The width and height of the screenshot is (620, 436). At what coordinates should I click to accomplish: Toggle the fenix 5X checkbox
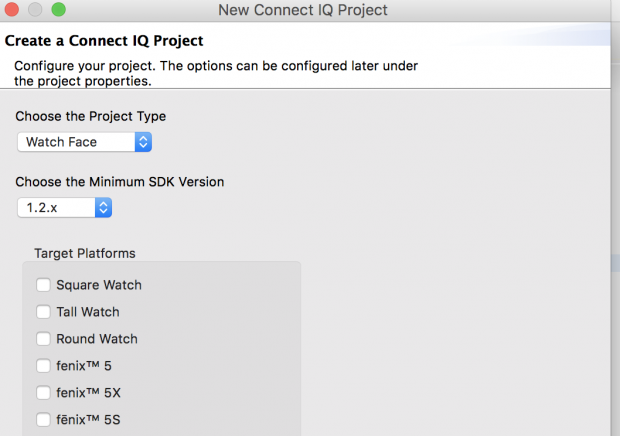click(x=43, y=393)
